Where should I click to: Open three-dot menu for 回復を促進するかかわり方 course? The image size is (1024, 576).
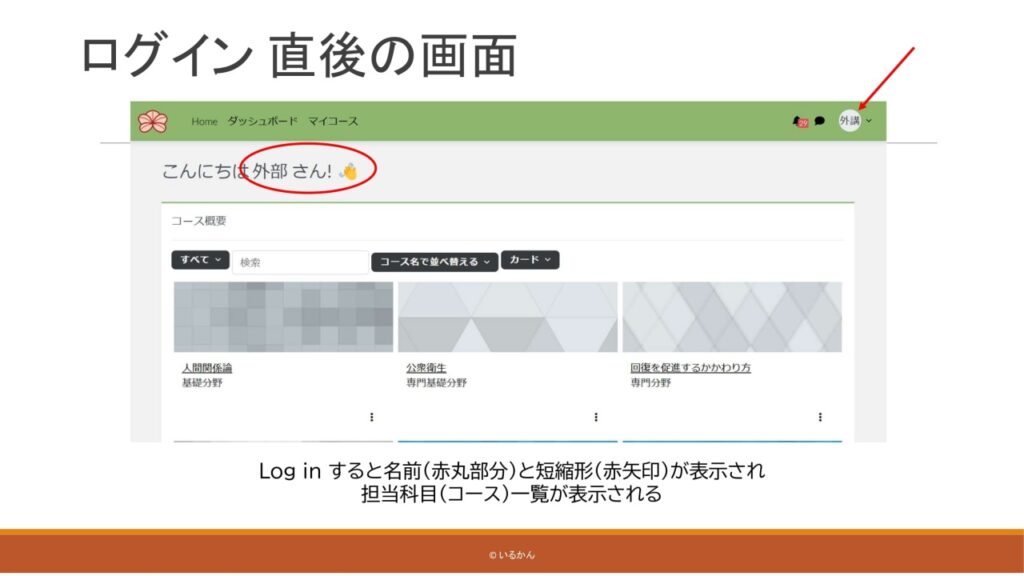pos(820,417)
